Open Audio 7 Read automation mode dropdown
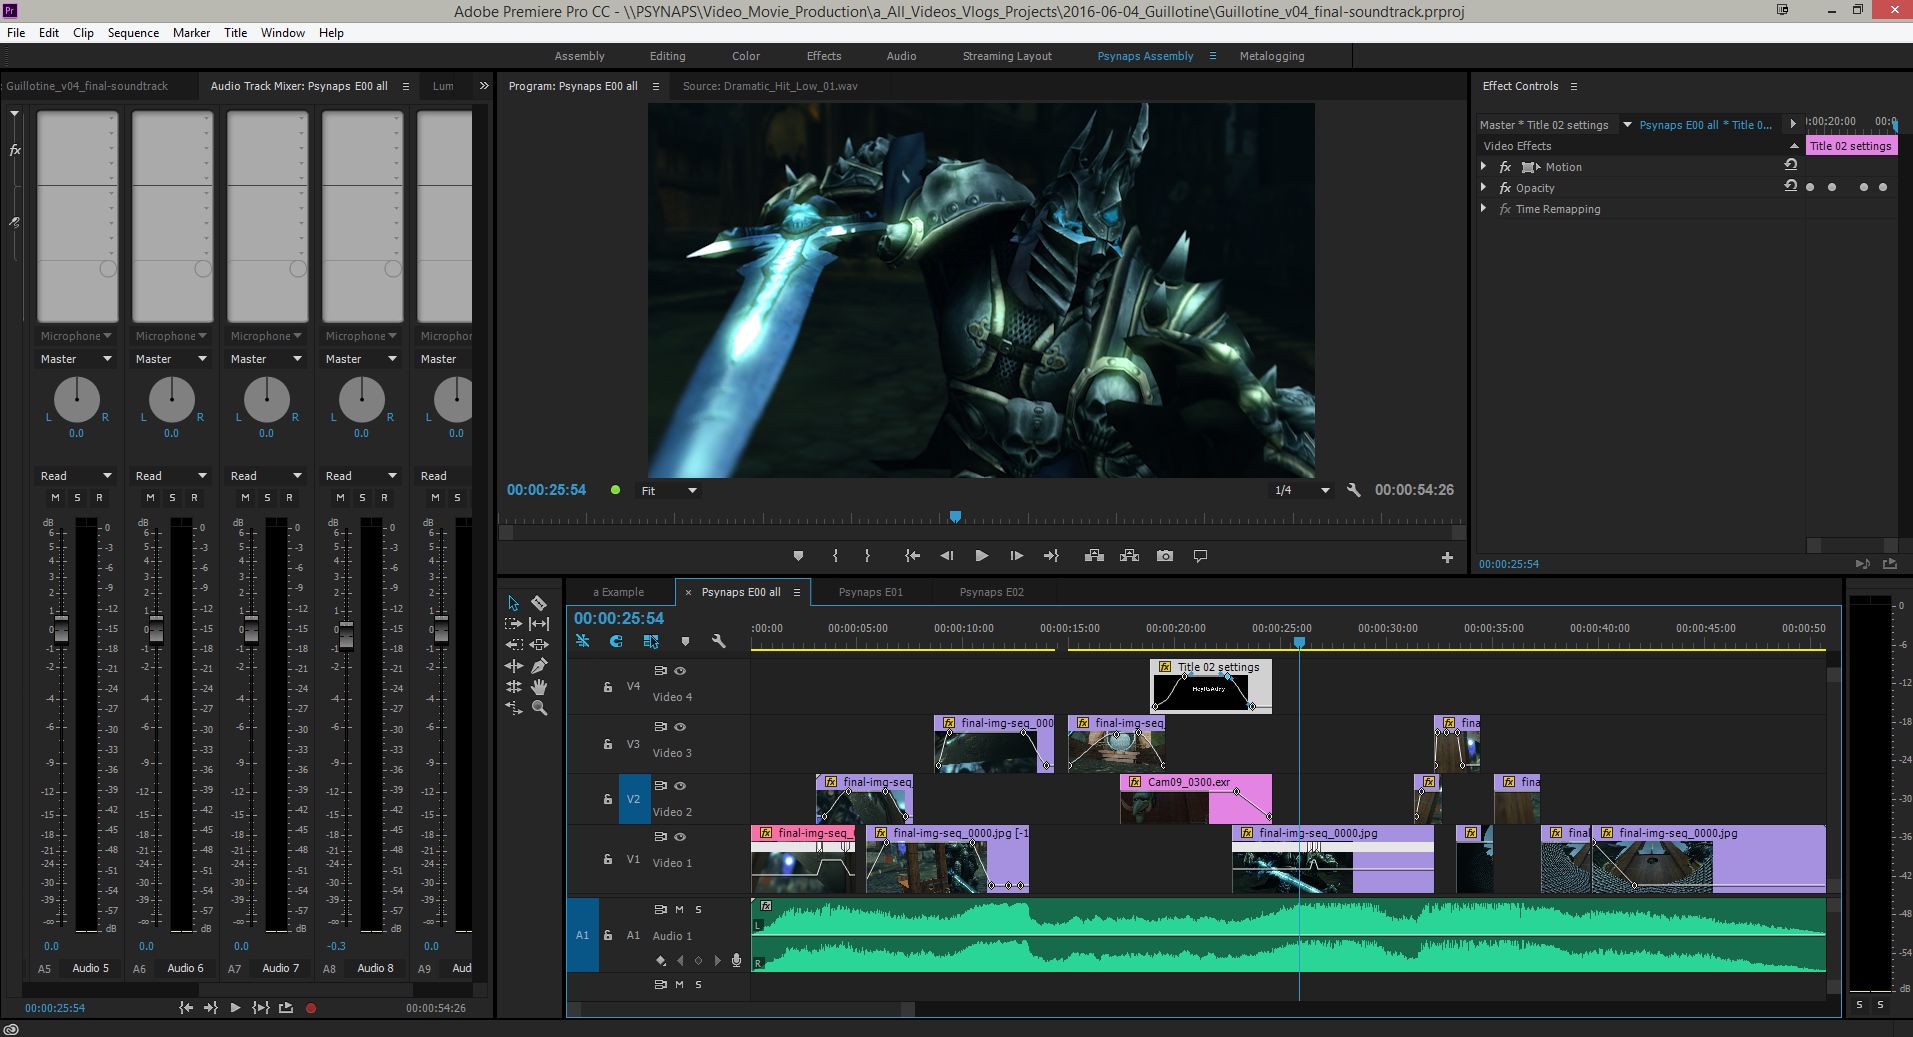1913x1037 pixels. [x=266, y=476]
